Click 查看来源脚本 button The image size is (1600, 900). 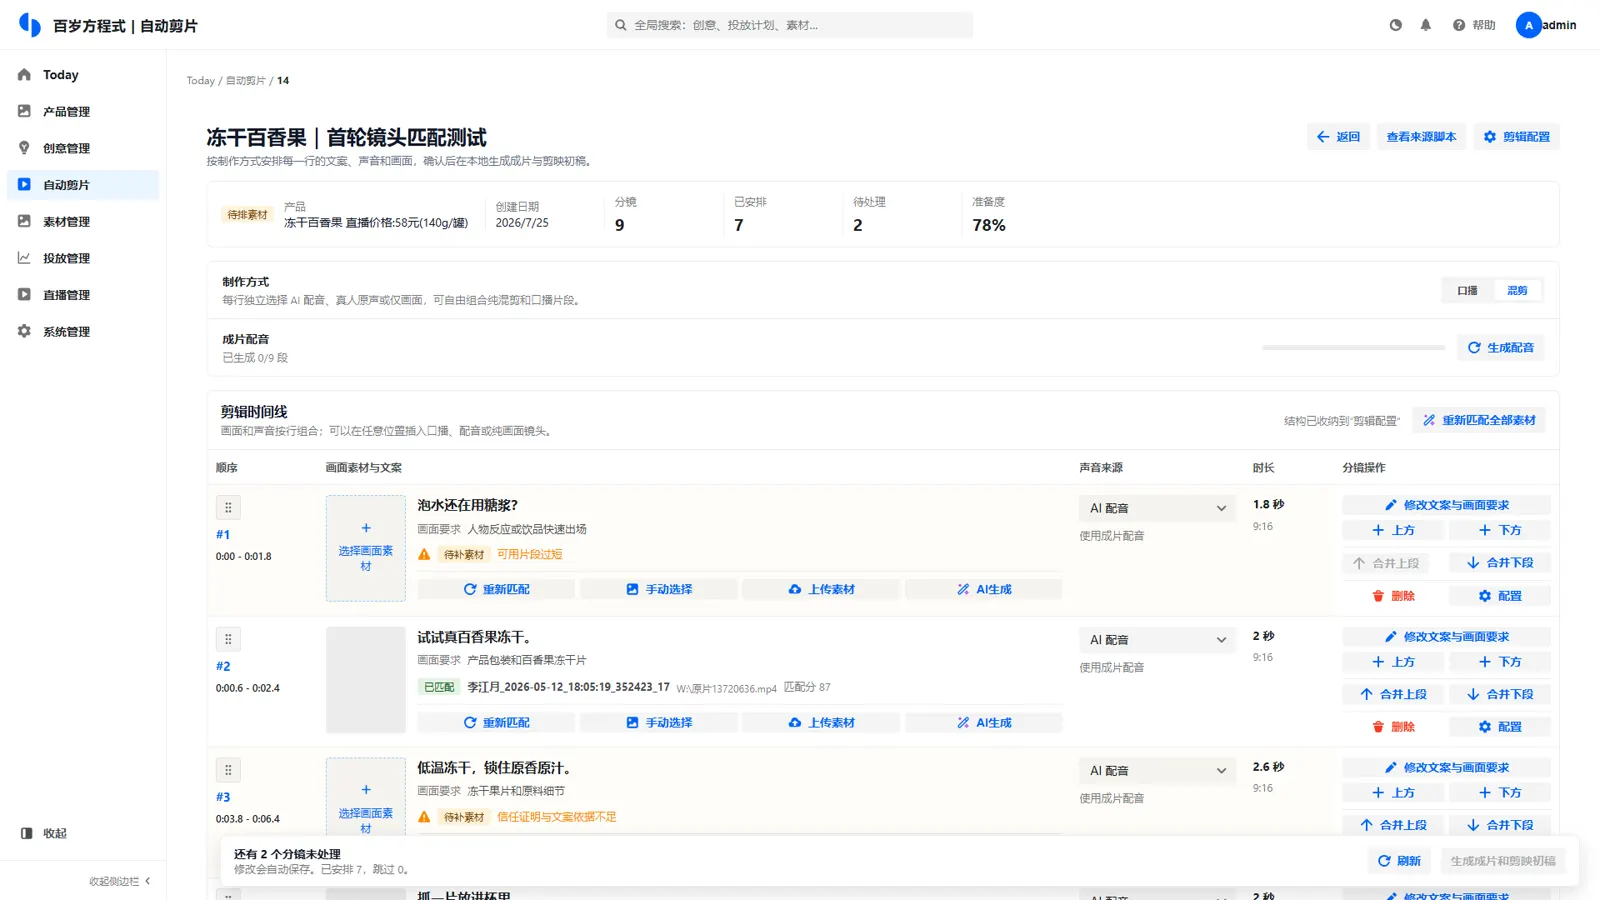pos(1421,137)
